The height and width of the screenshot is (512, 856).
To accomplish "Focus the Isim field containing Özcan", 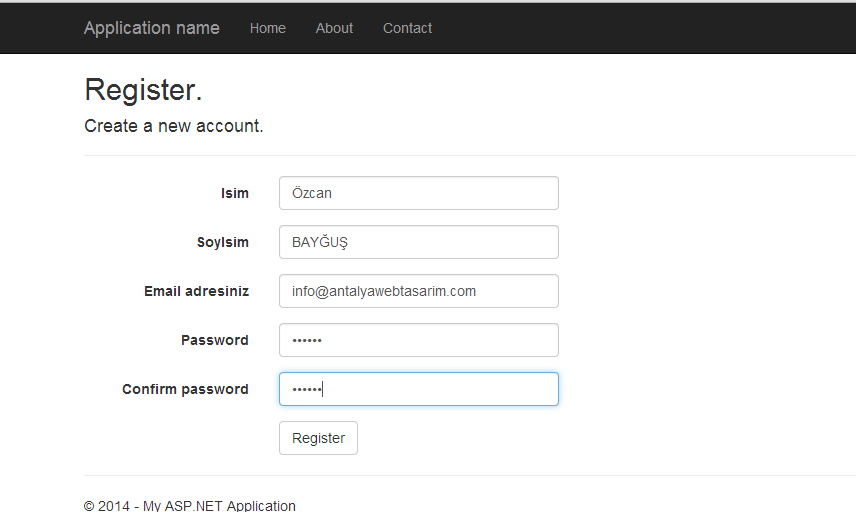I will point(418,193).
